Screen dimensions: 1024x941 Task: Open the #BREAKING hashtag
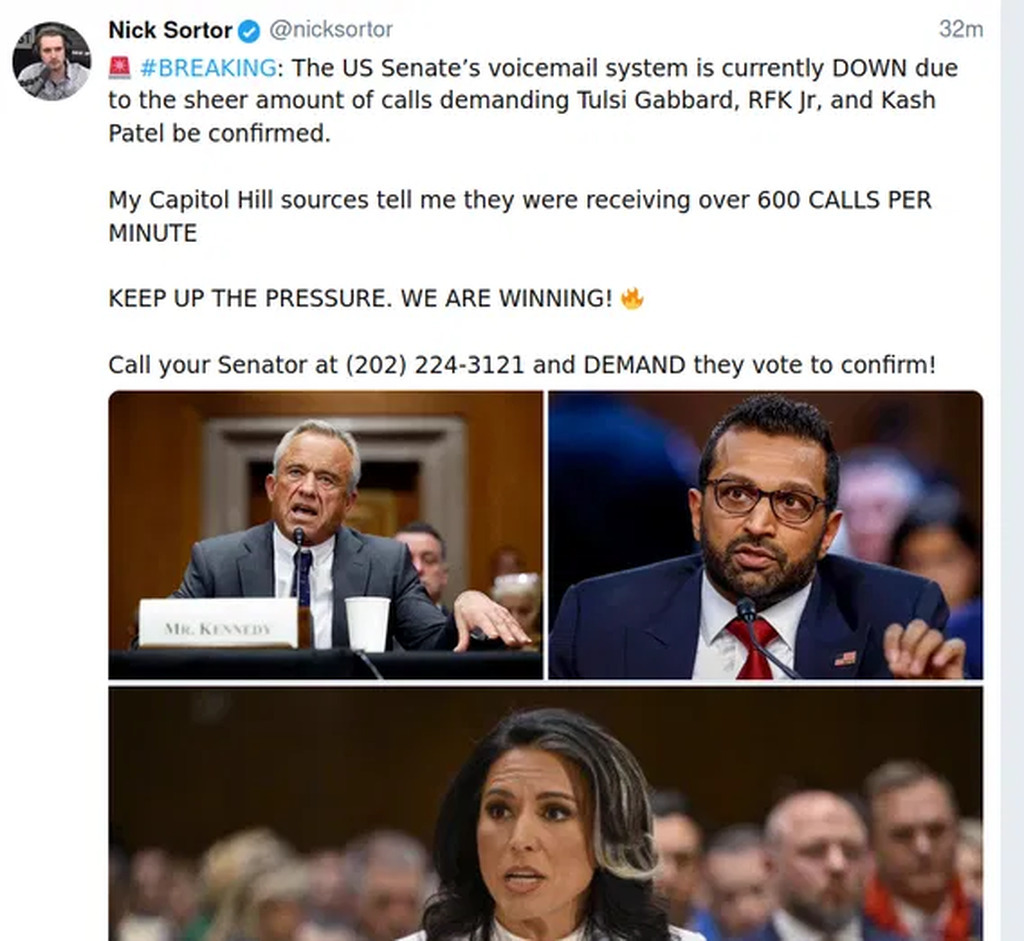[208, 68]
